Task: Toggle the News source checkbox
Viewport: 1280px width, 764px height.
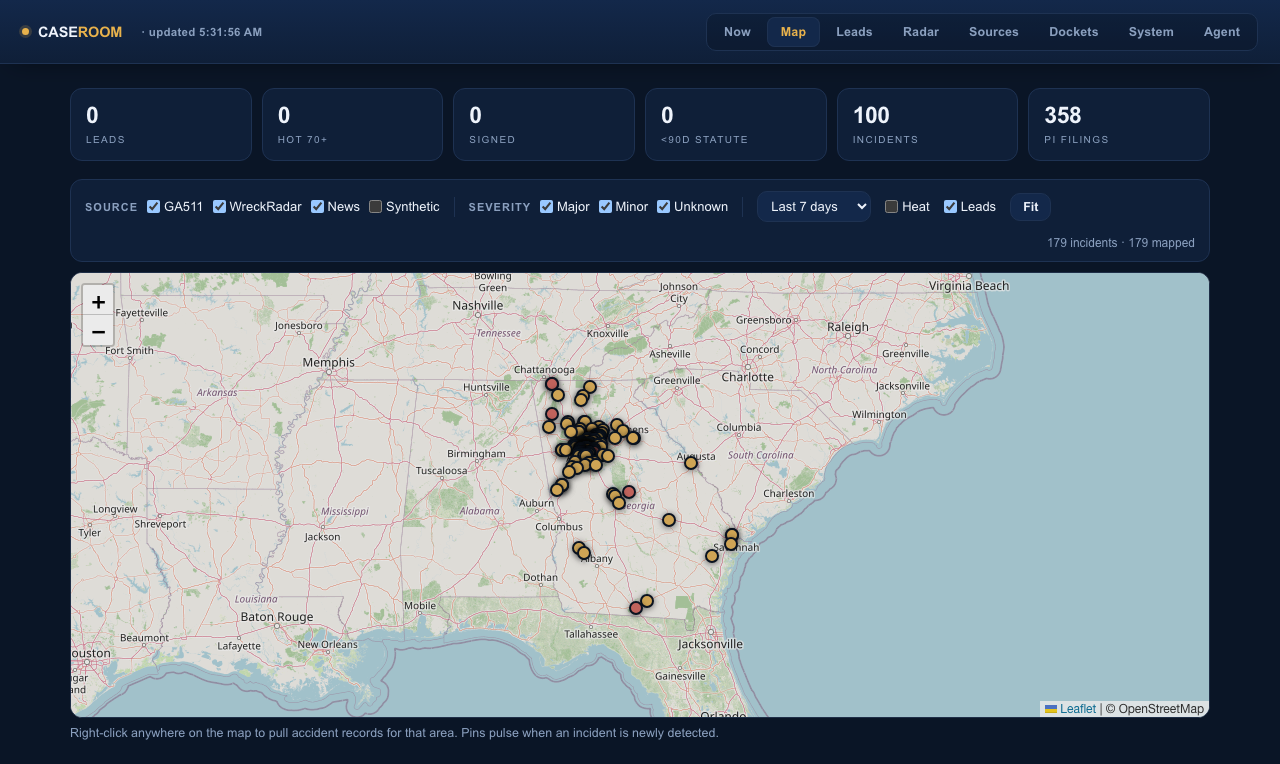Action: tap(317, 207)
